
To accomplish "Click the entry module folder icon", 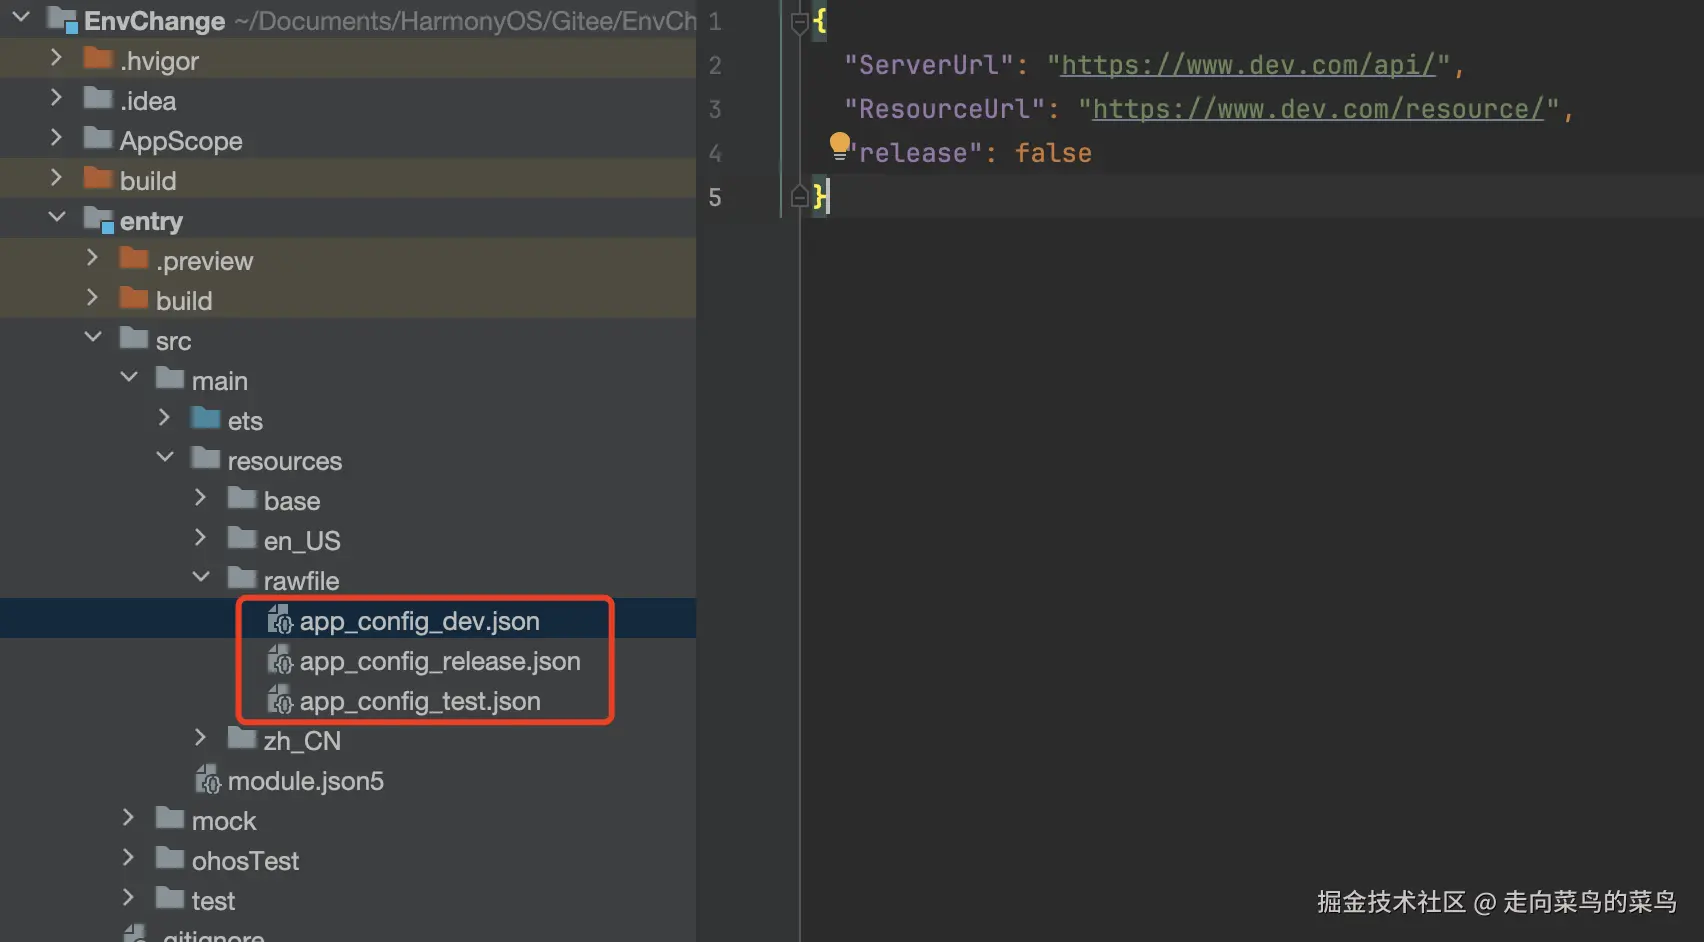I will (98, 219).
